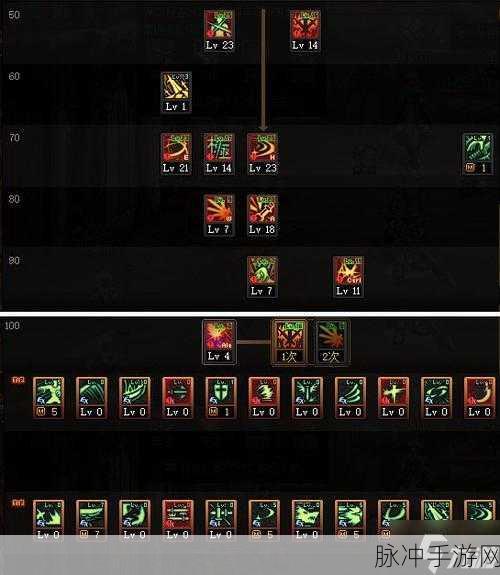Click the red cross TP skill at Lv 0
500x575 pixels.
click(393, 398)
